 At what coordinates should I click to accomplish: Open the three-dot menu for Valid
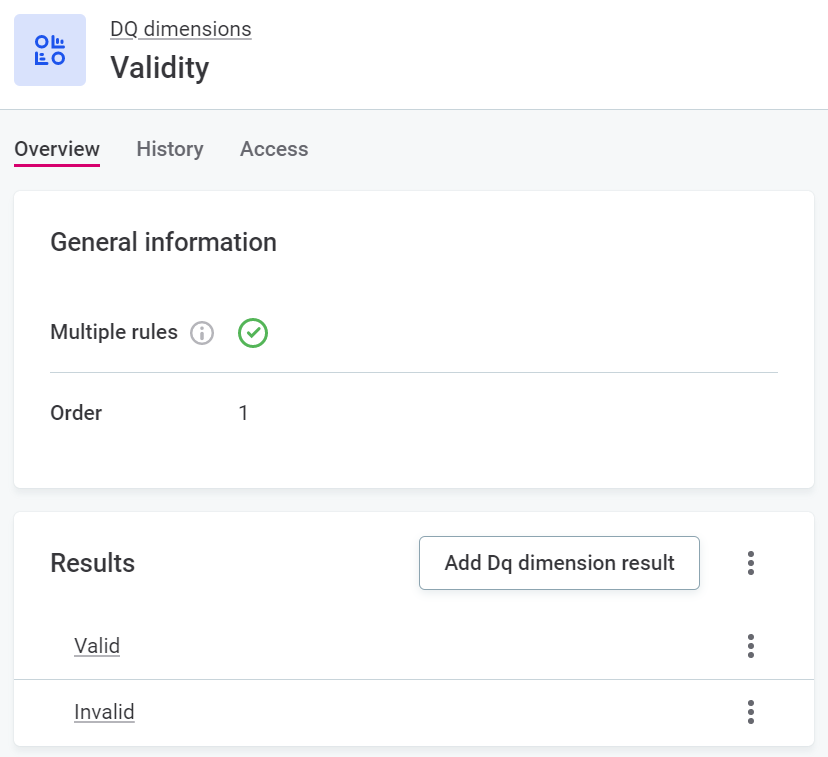(x=750, y=646)
